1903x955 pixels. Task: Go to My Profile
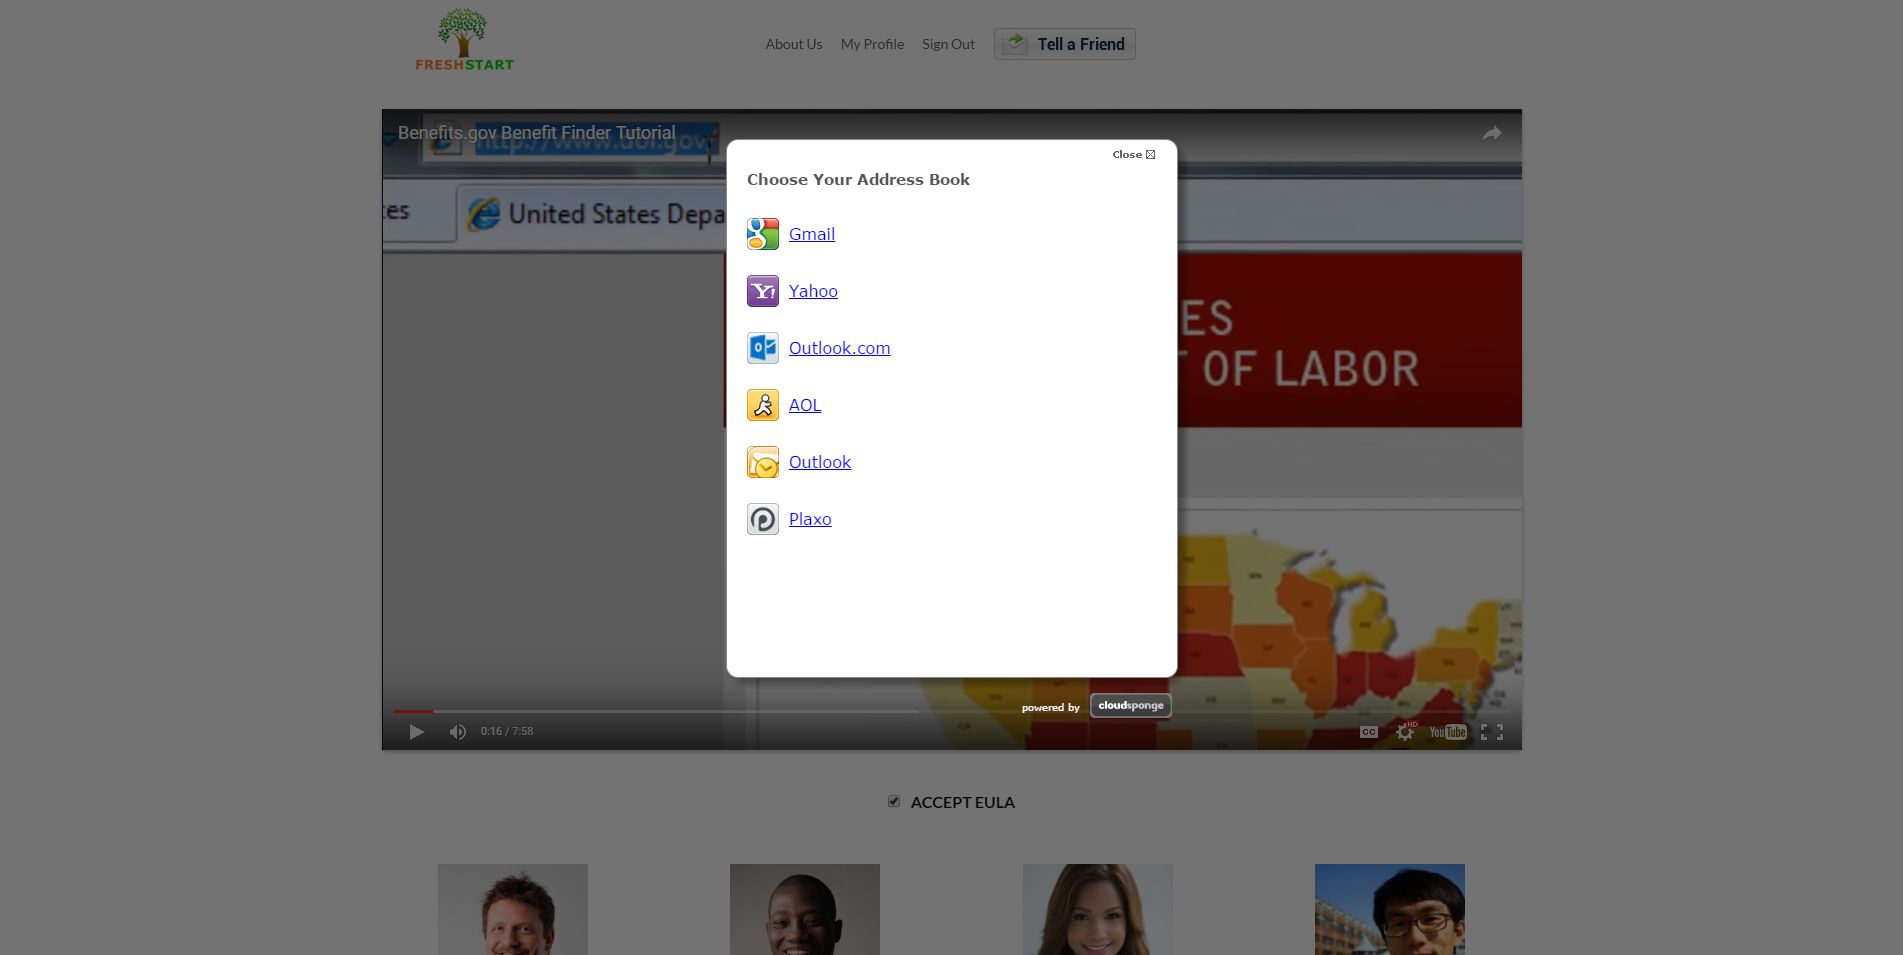(x=872, y=44)
